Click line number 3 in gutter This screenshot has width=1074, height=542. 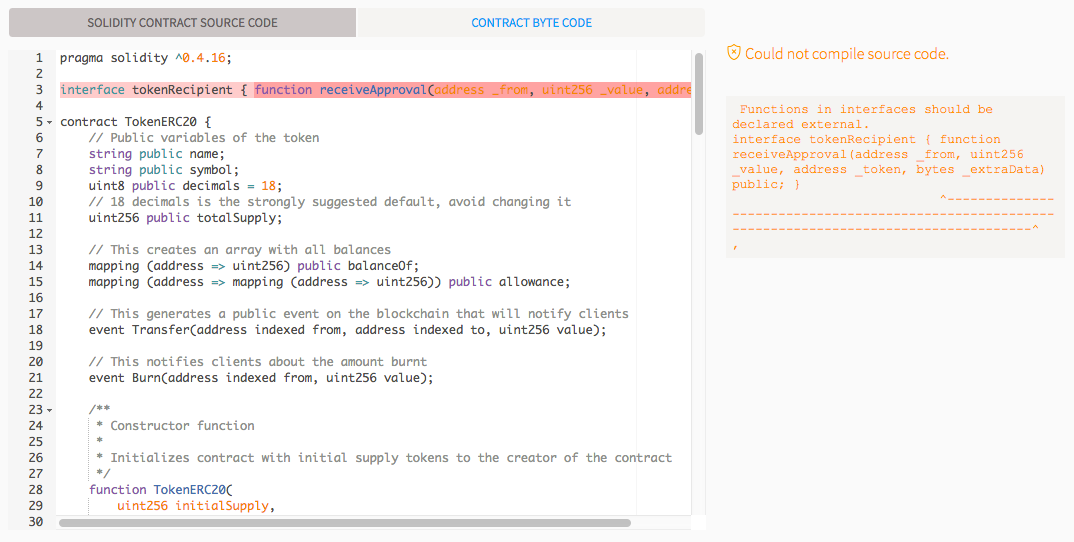(x=39, y=90)
